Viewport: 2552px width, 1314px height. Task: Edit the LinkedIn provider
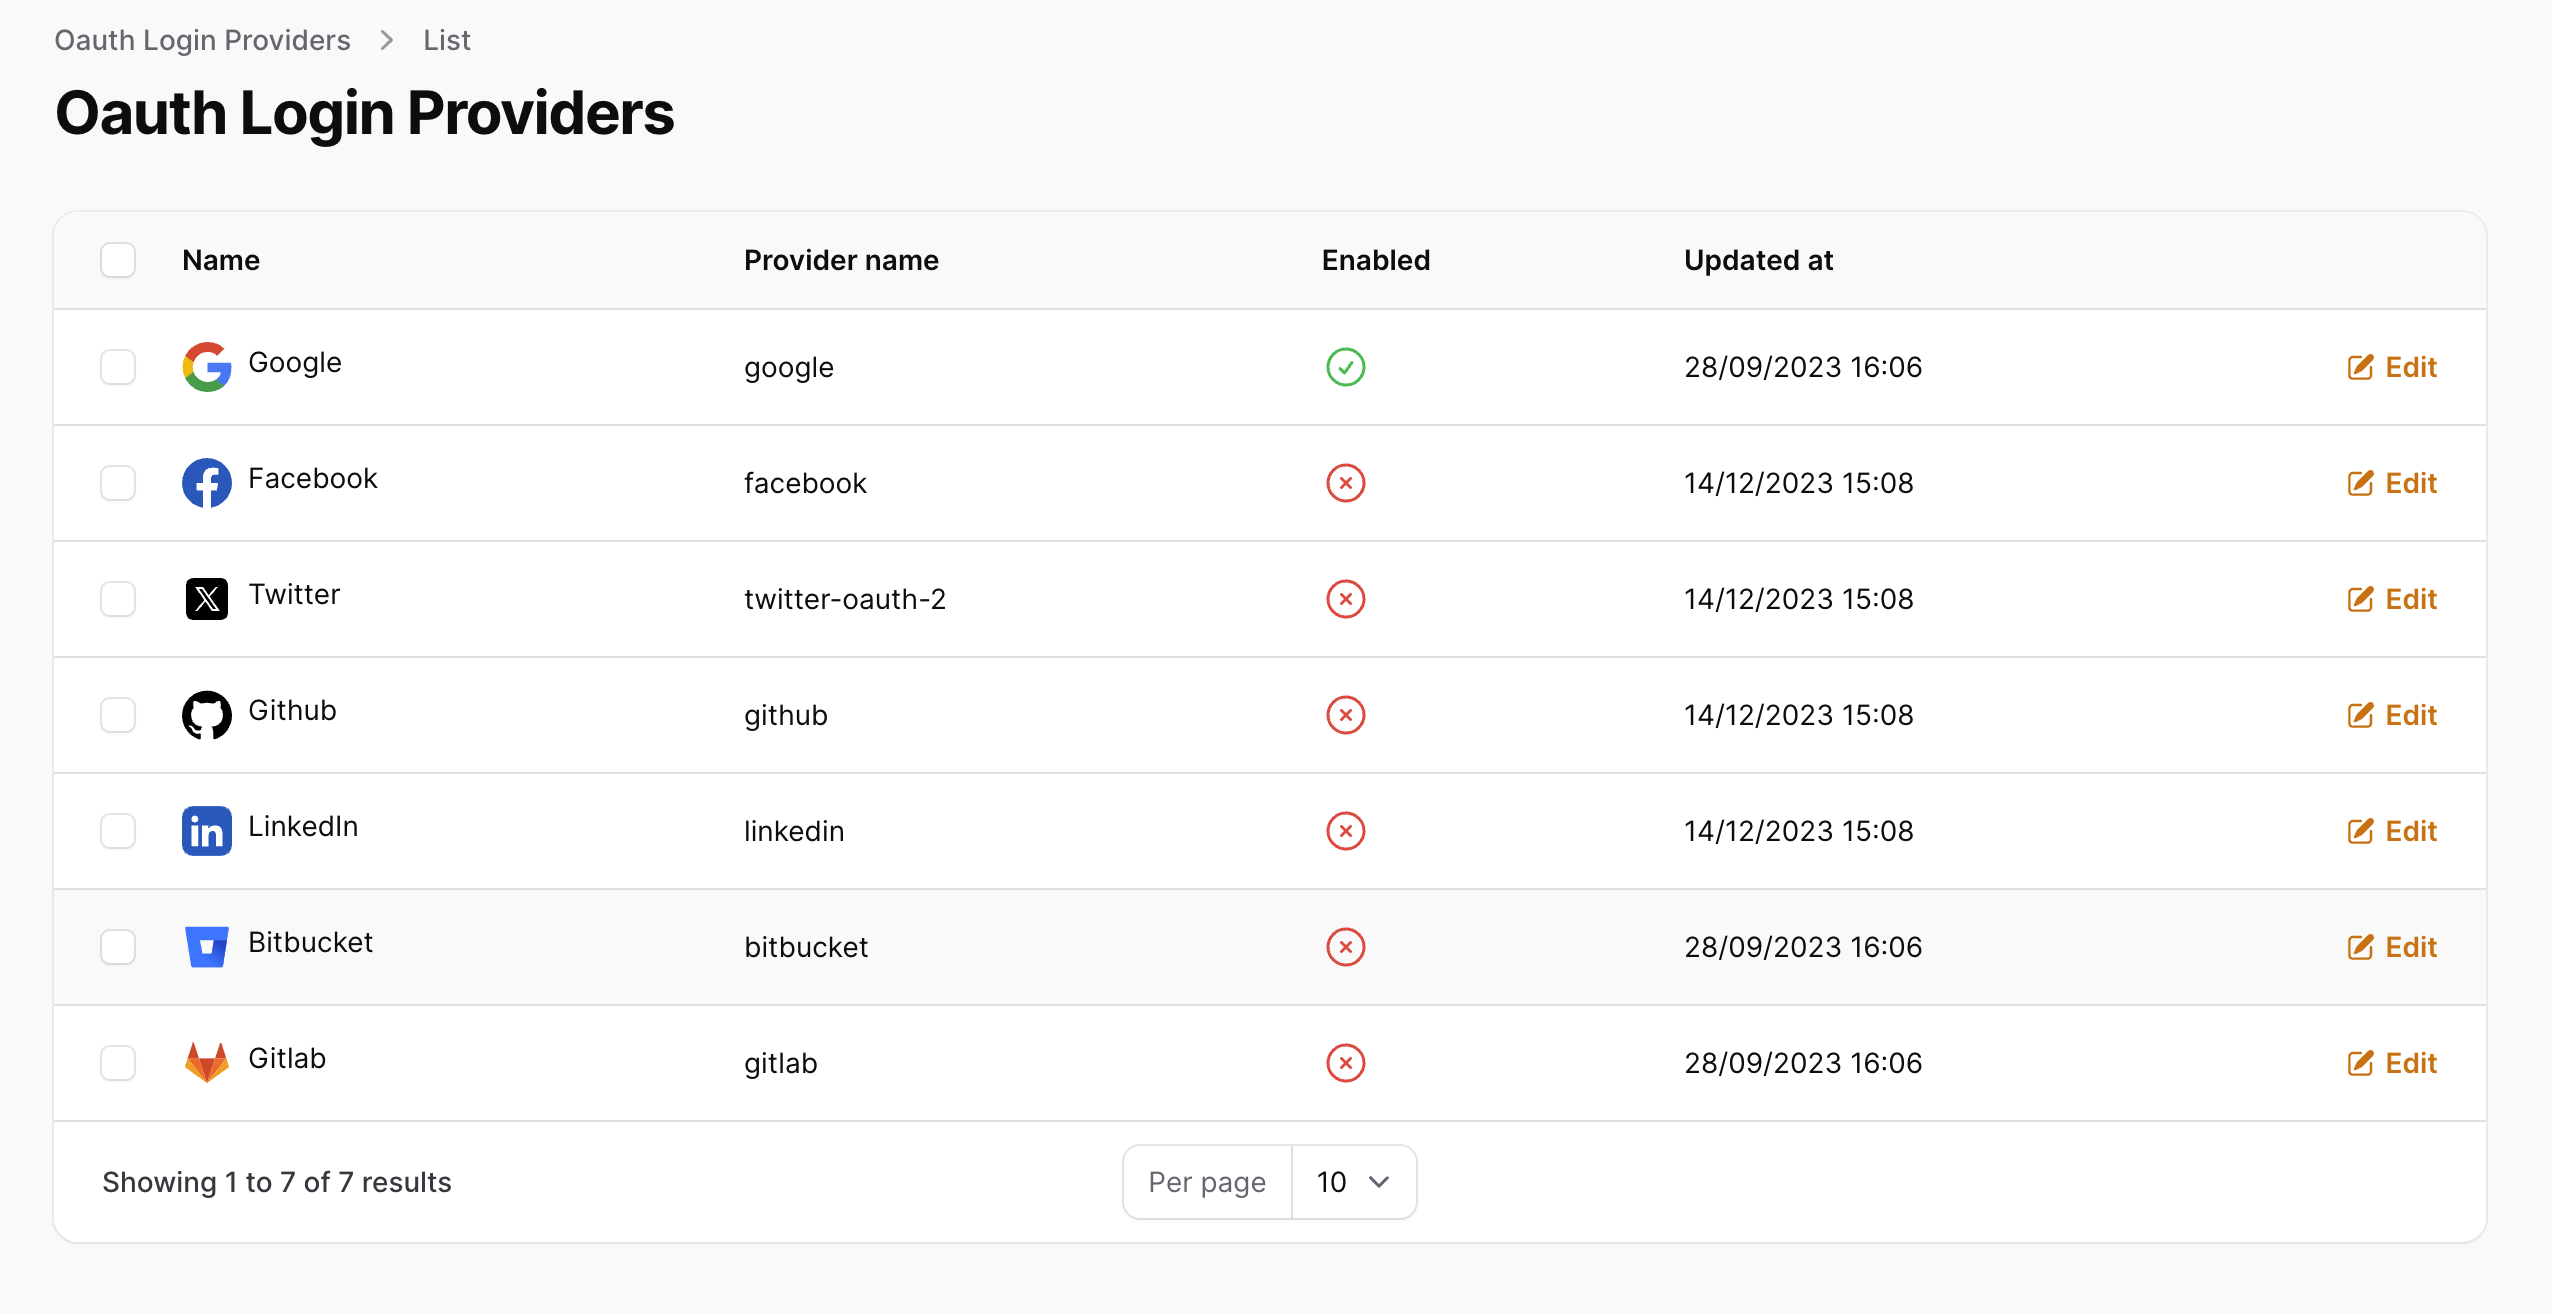point(2392,831)
